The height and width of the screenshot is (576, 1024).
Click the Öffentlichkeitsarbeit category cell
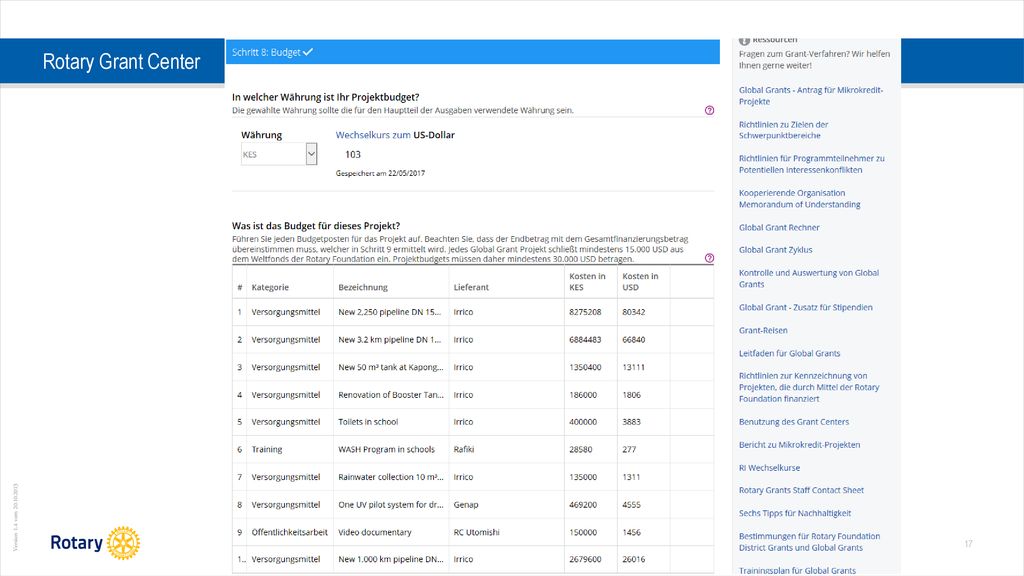[289, 532]
